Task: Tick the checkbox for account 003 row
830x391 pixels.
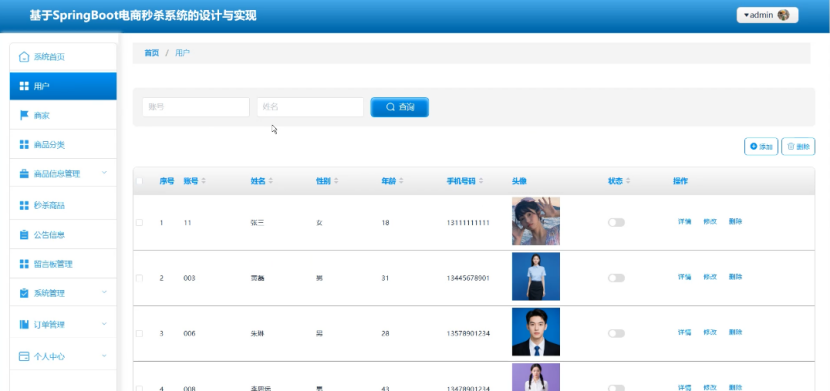Action: point(139,278)
